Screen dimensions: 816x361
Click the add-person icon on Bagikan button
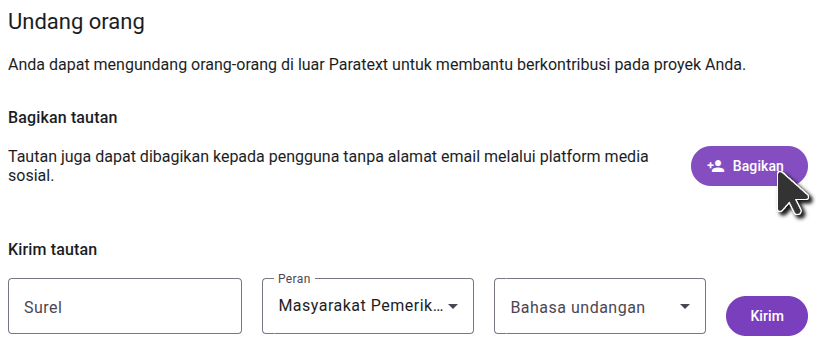coord(716,166)
